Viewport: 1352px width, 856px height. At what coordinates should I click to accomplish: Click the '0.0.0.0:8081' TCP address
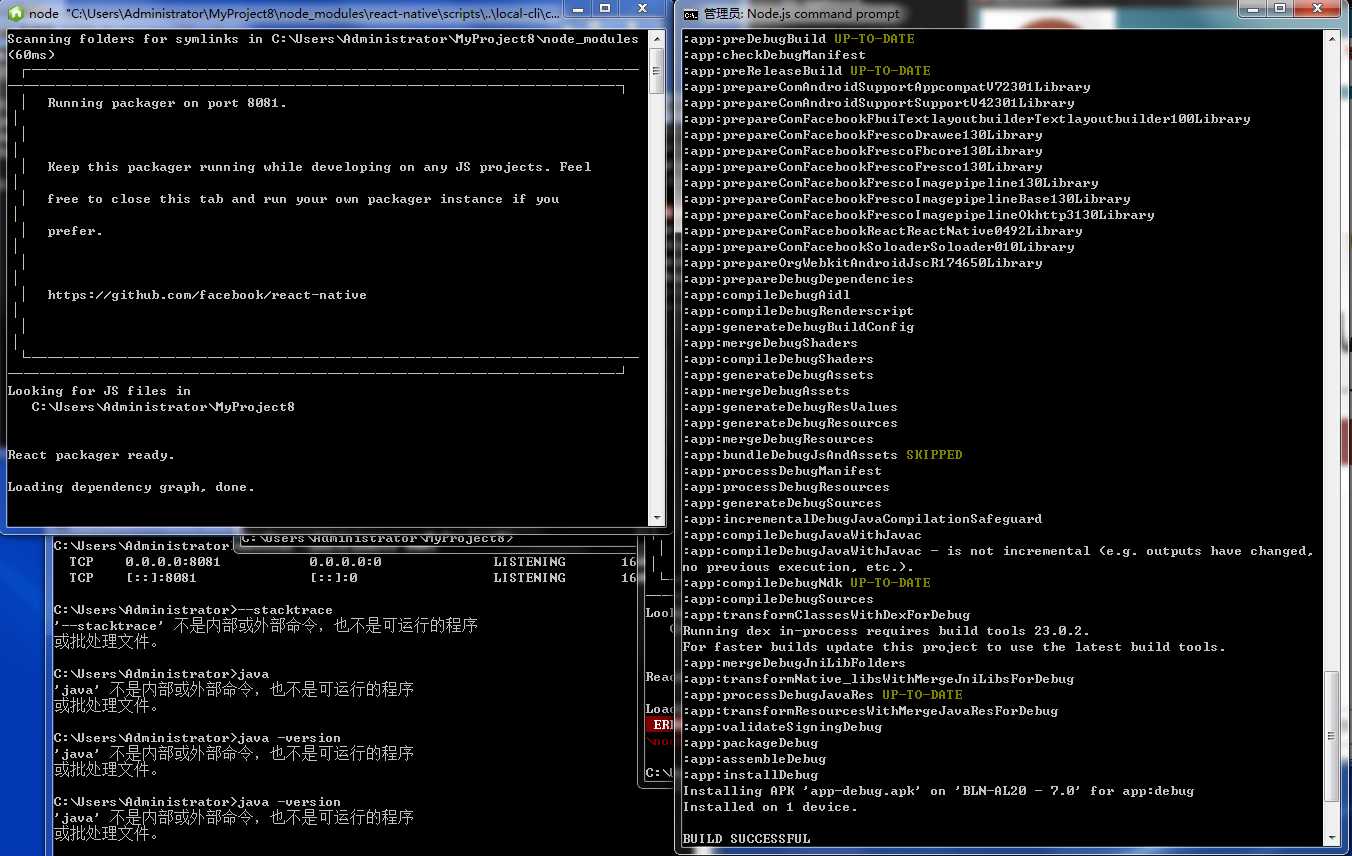(x=173, y=562)
